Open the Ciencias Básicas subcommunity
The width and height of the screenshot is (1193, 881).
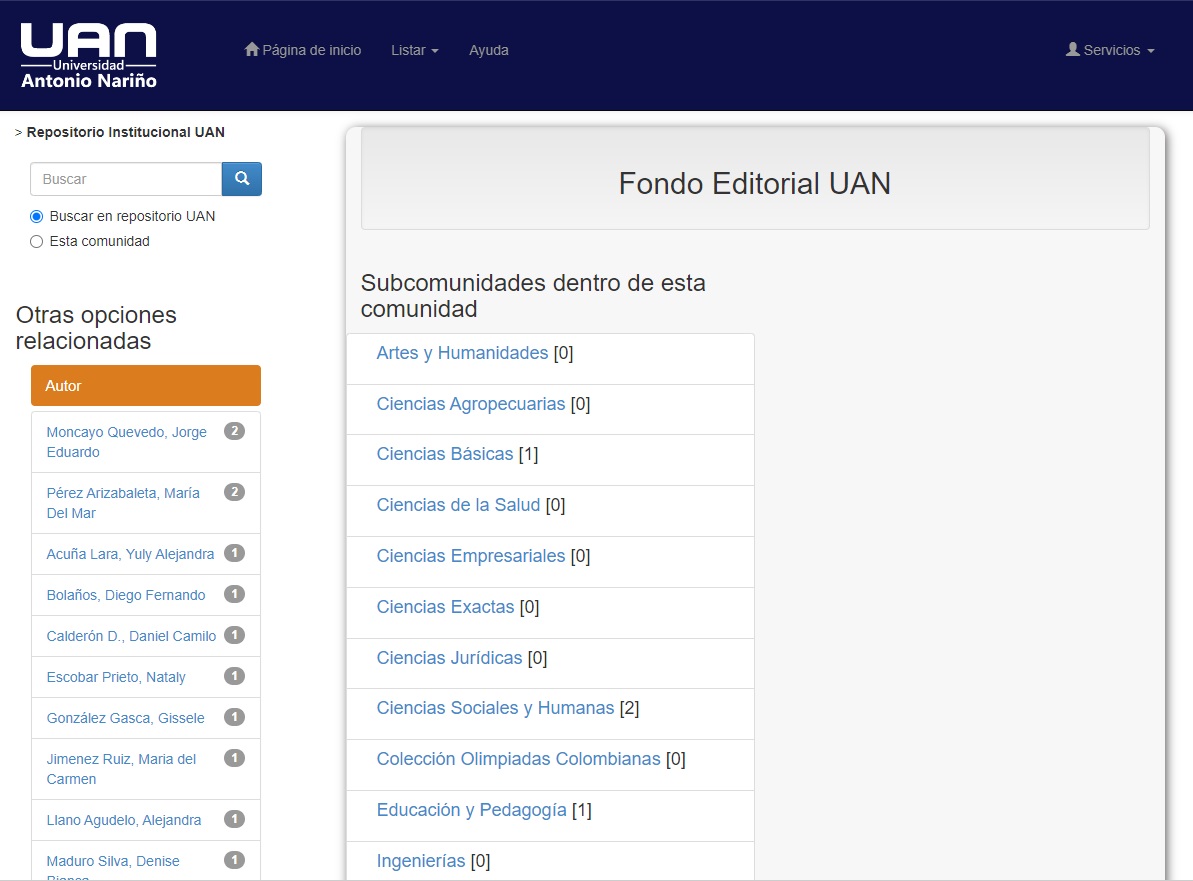[445, 454]
